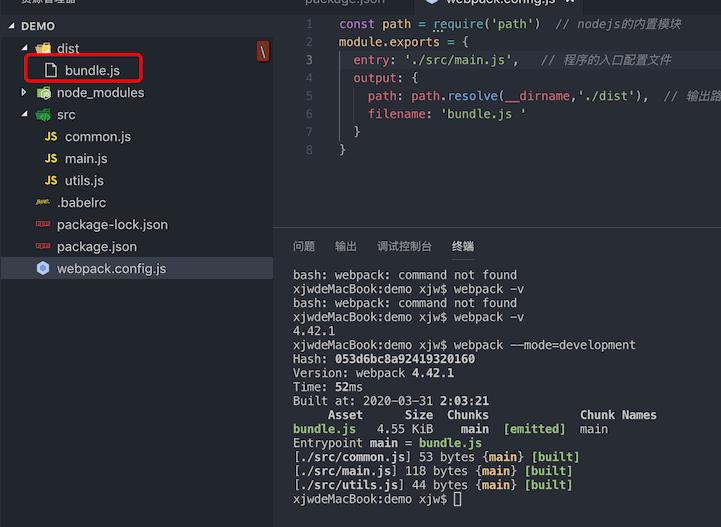This screenshot has height=527, width=721.
Task: Open common.js from the explorer
Action: coord(98,137)
